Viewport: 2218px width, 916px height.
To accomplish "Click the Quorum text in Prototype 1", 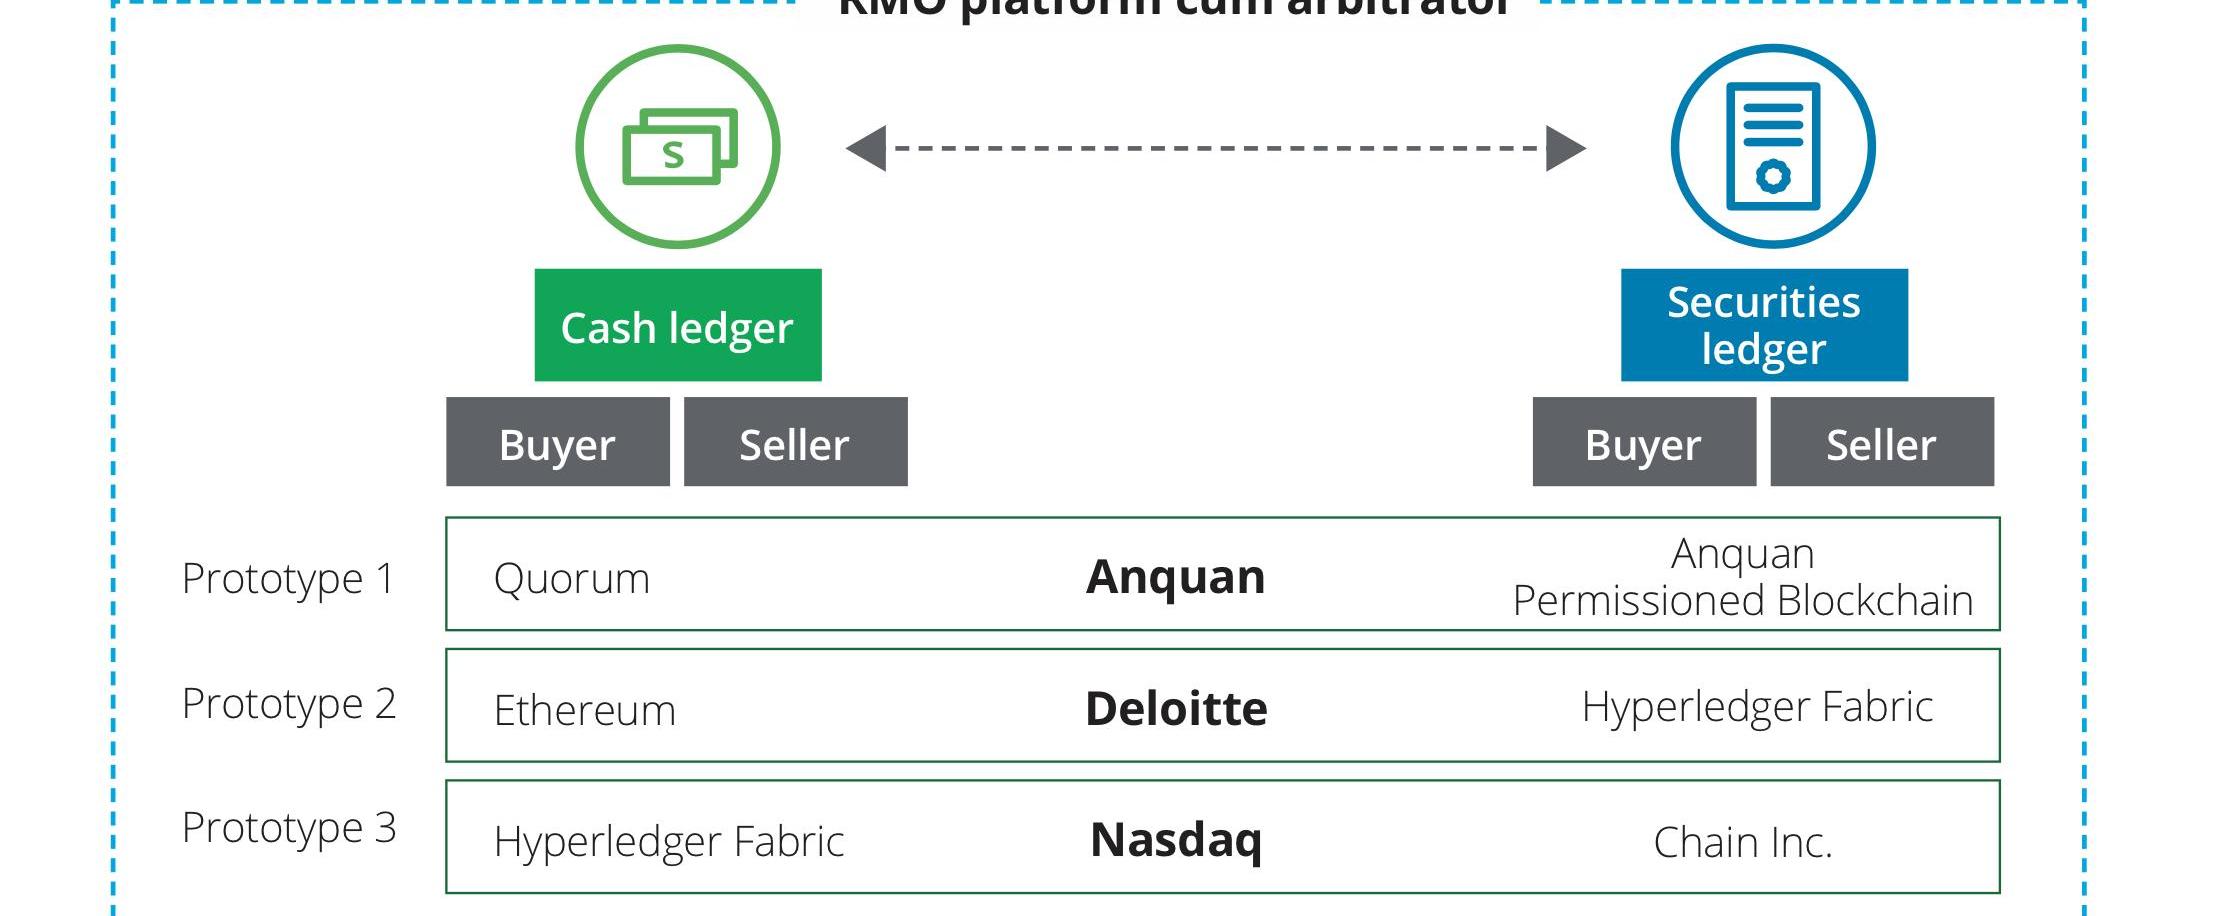I will [x=572, y=578].
